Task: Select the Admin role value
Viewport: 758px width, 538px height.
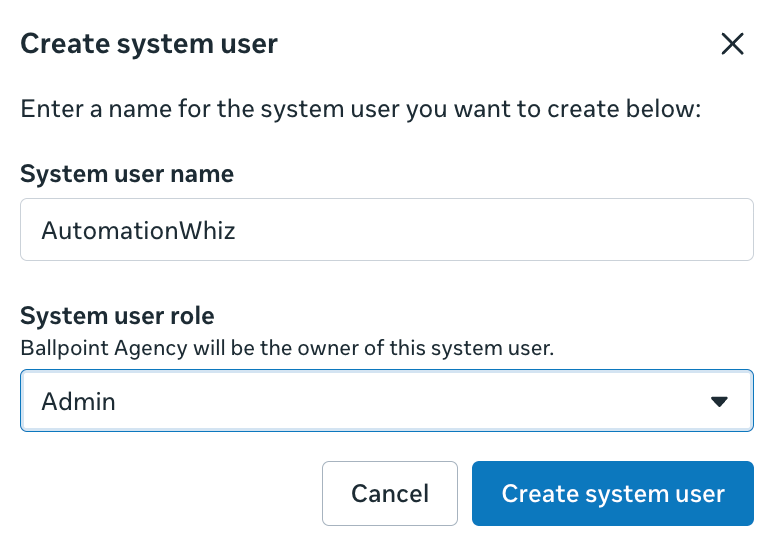Action: (78, 401)
